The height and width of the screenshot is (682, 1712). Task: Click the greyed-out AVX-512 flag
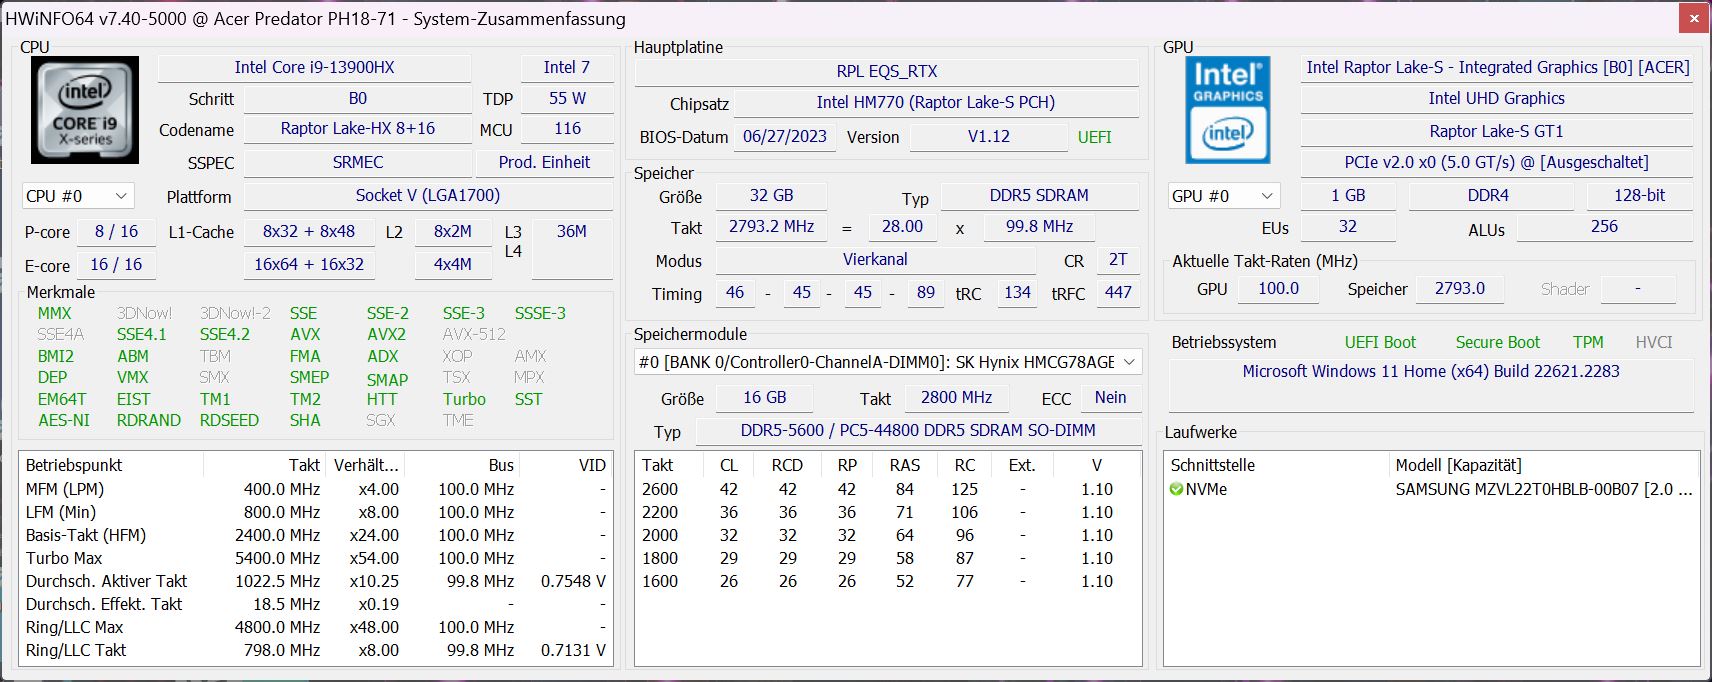click(474, 335)
